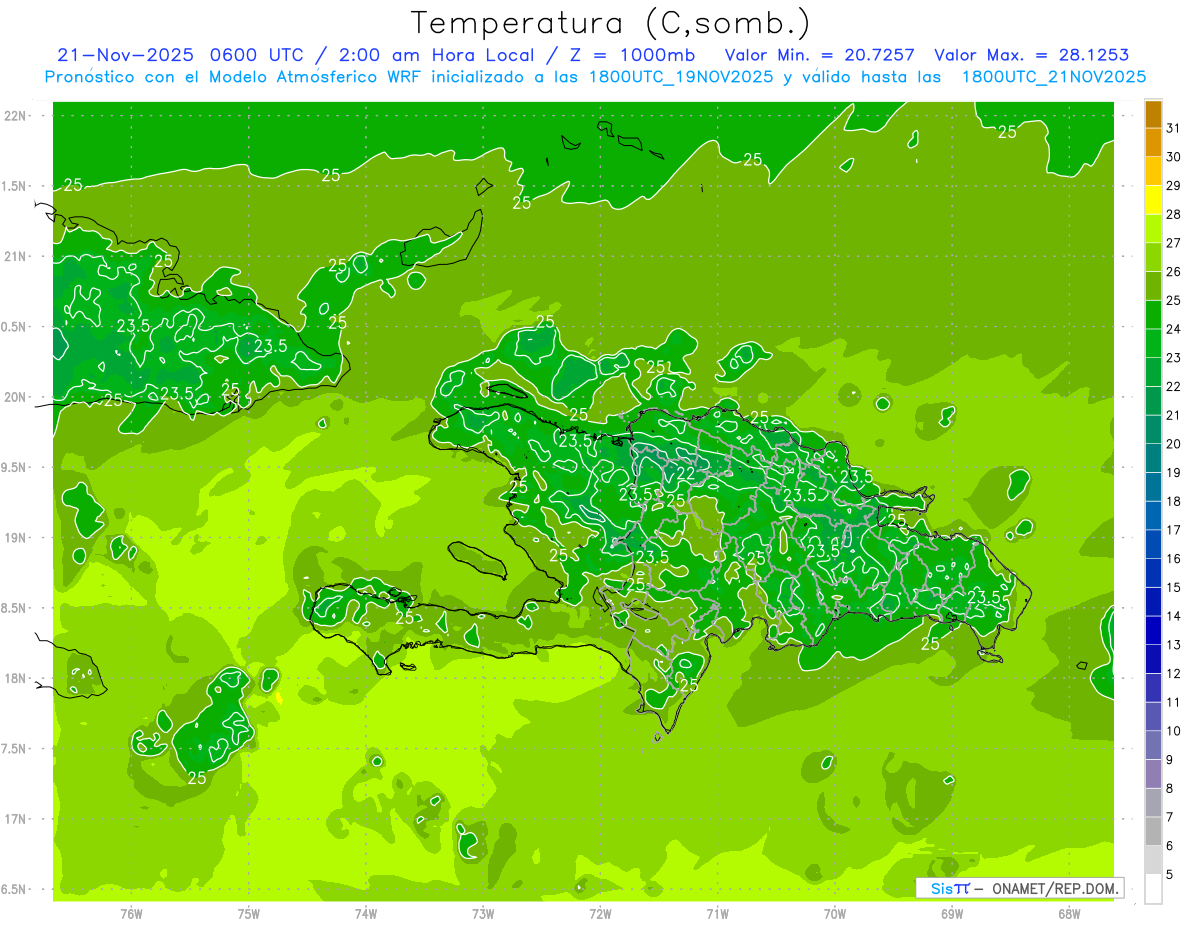Viewport: 1200px width, 927px height.
Task: Click the "69W" longitude axis label
Action: click(952, 913)
